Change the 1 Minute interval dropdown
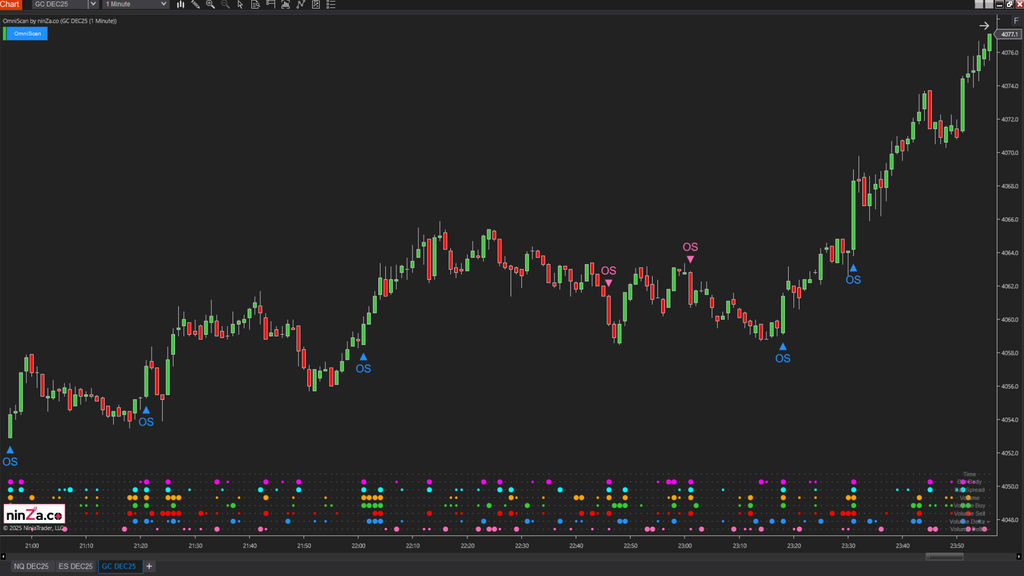 tap(135, 4)
